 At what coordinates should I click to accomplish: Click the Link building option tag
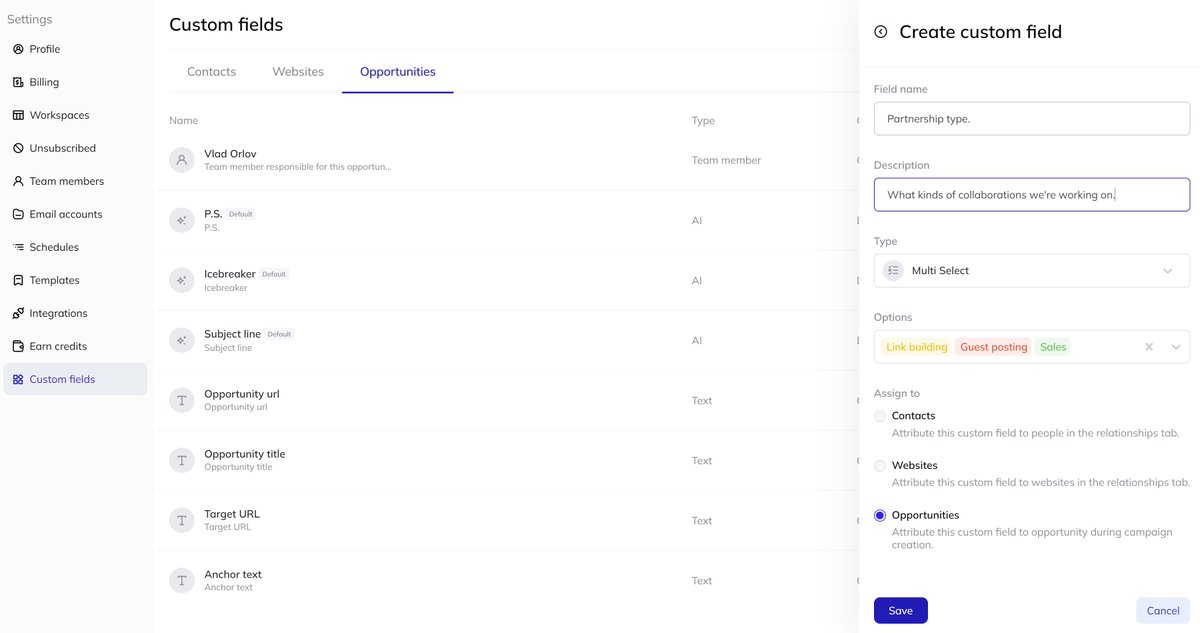tap(916, 347)
